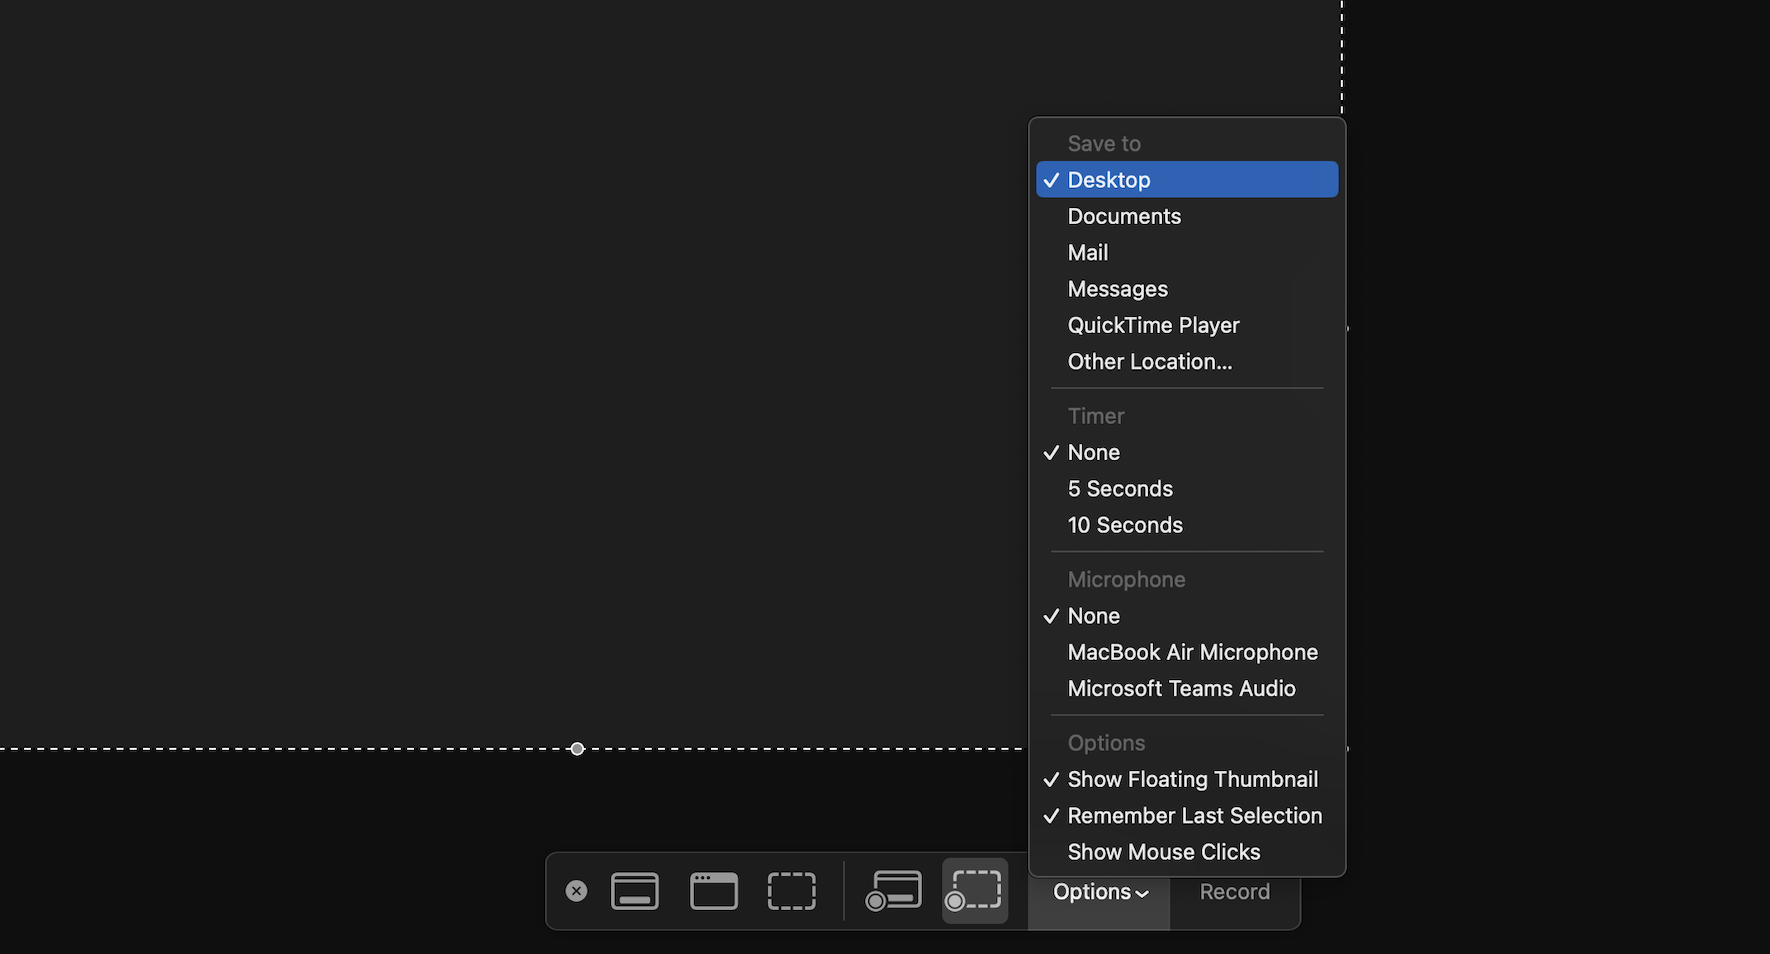The height and width of the screenshot is (954, 1770).
Task: Select MacBook Air Microphone input
Action: (x=1192, y=652)
